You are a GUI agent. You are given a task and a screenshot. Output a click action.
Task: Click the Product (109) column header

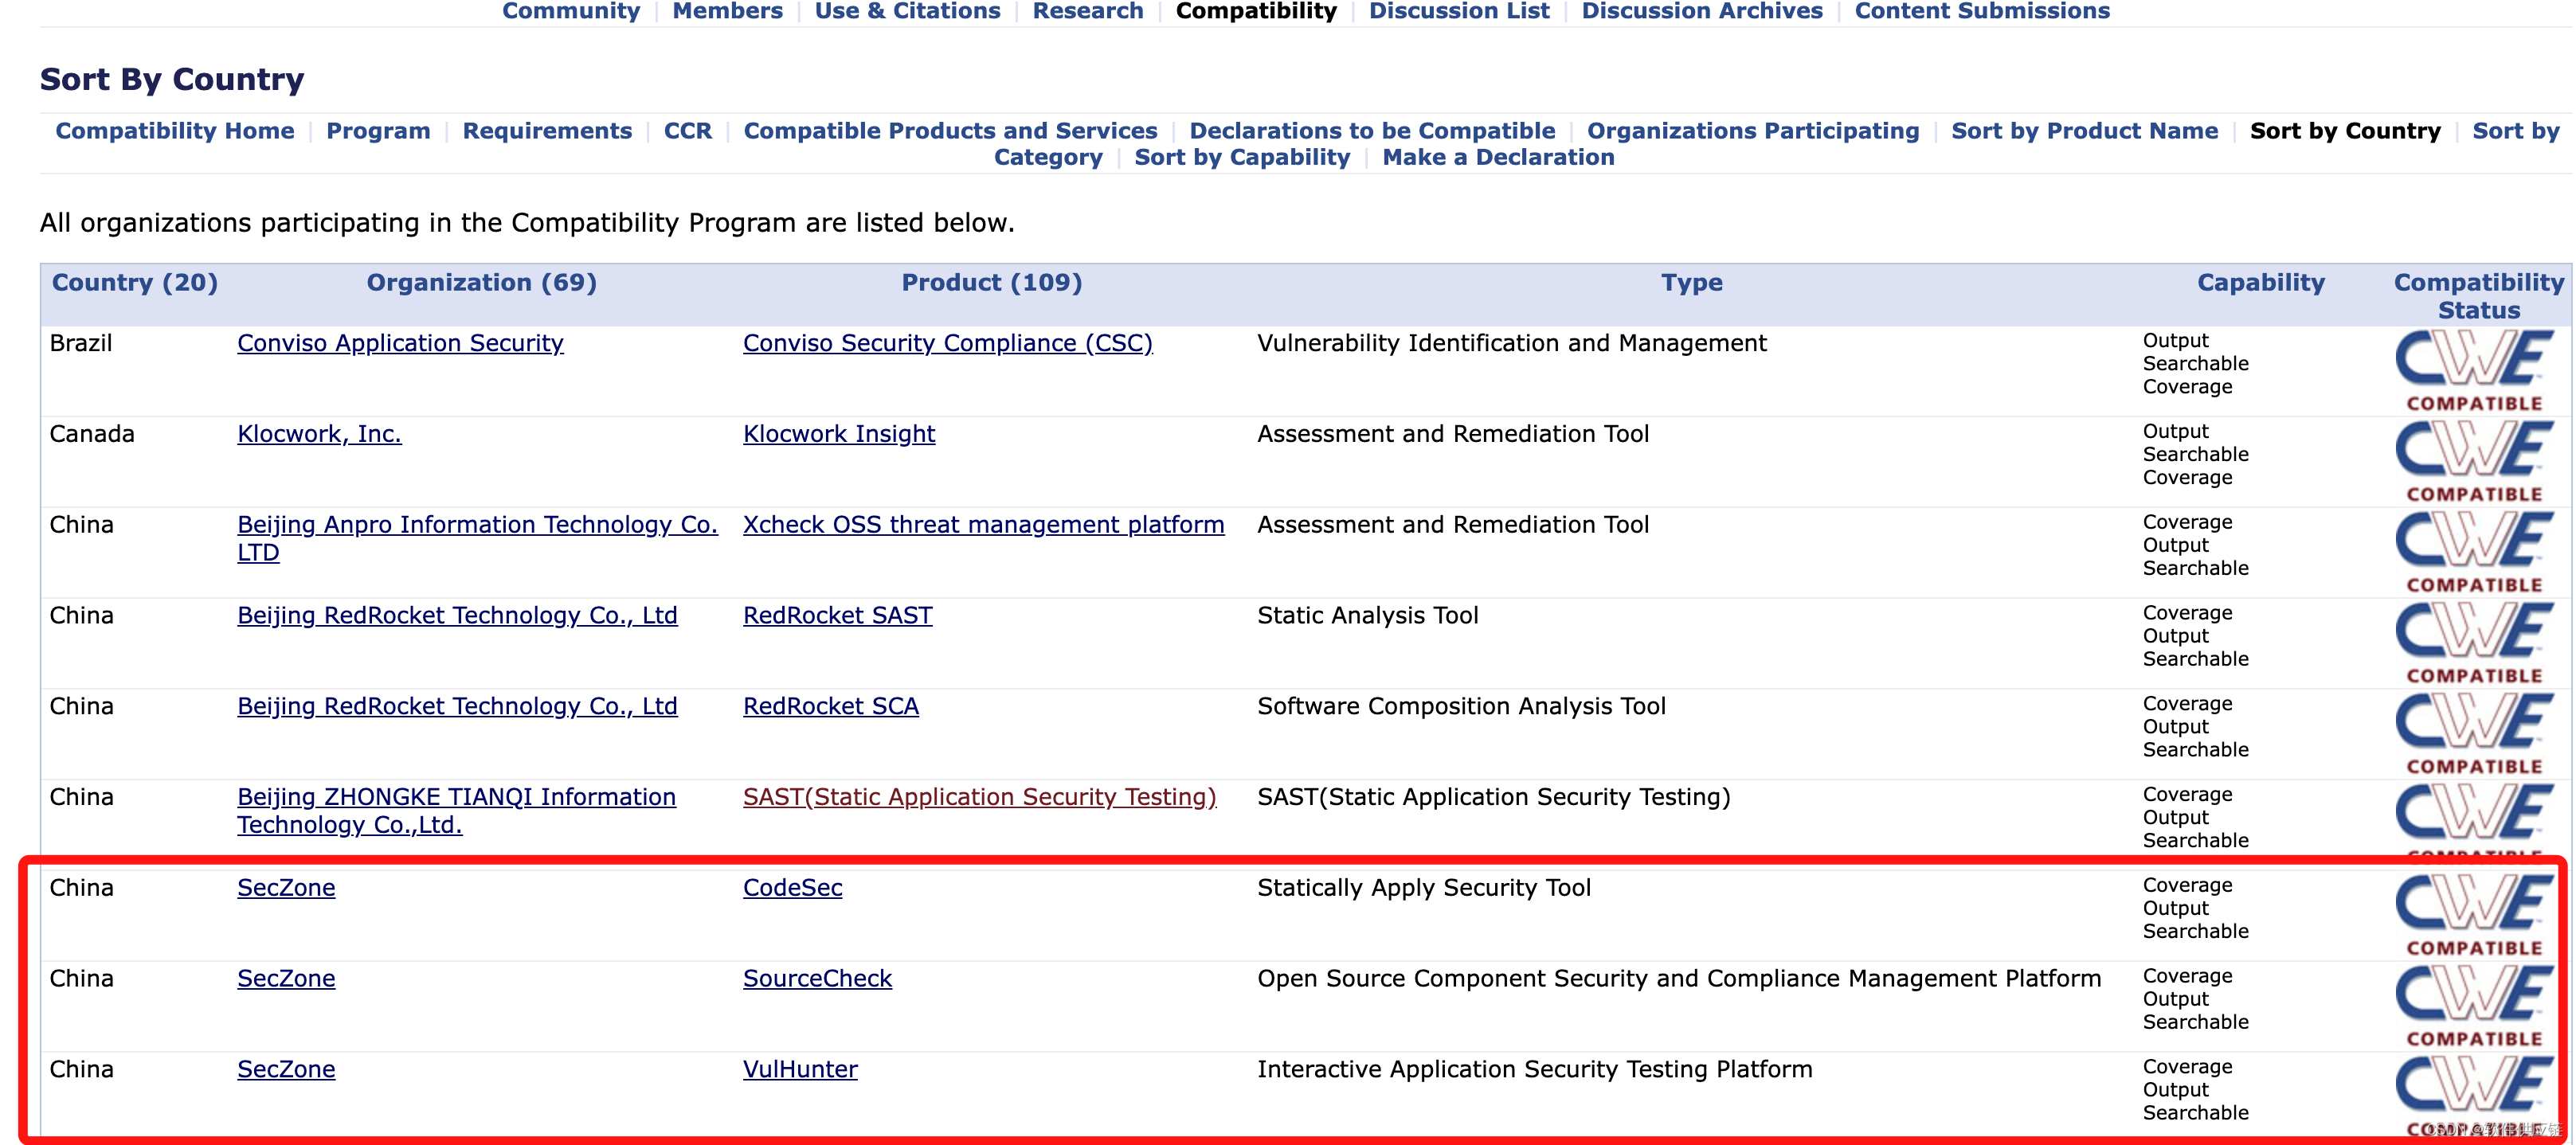tap(991, 283)
